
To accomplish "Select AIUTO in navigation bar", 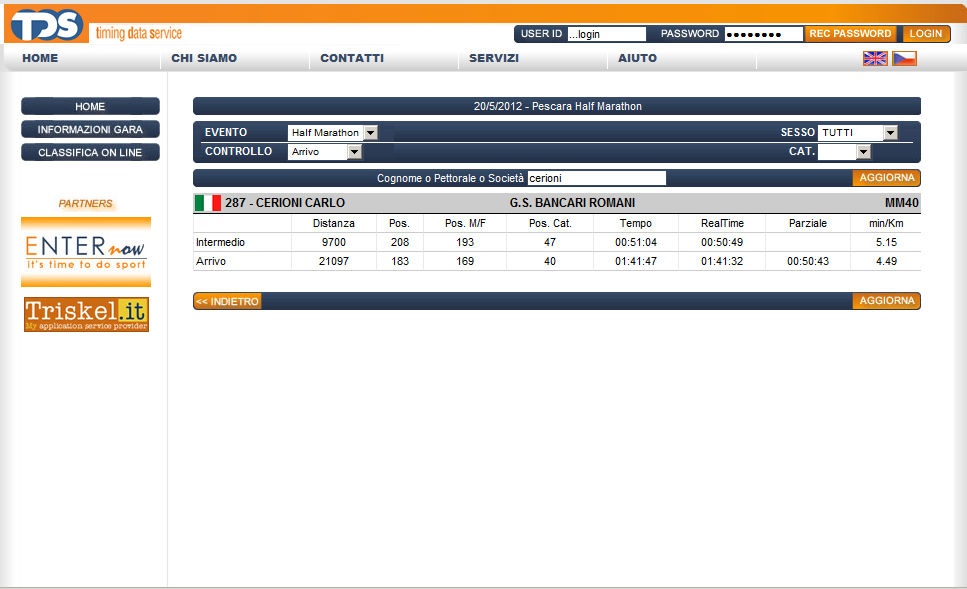I will tap(637, 58).
